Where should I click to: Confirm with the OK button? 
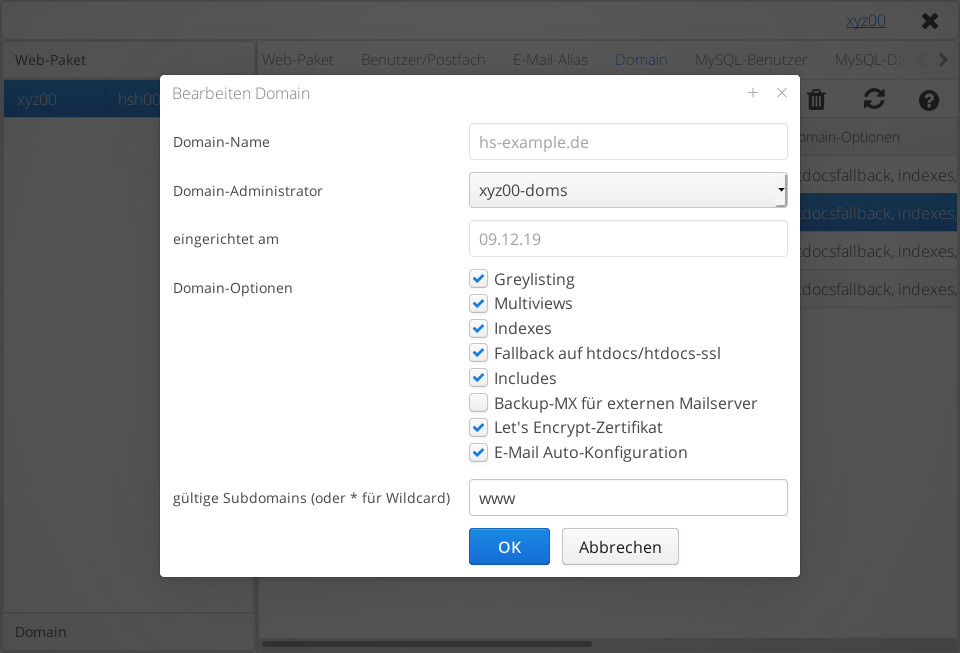point(509,547)
